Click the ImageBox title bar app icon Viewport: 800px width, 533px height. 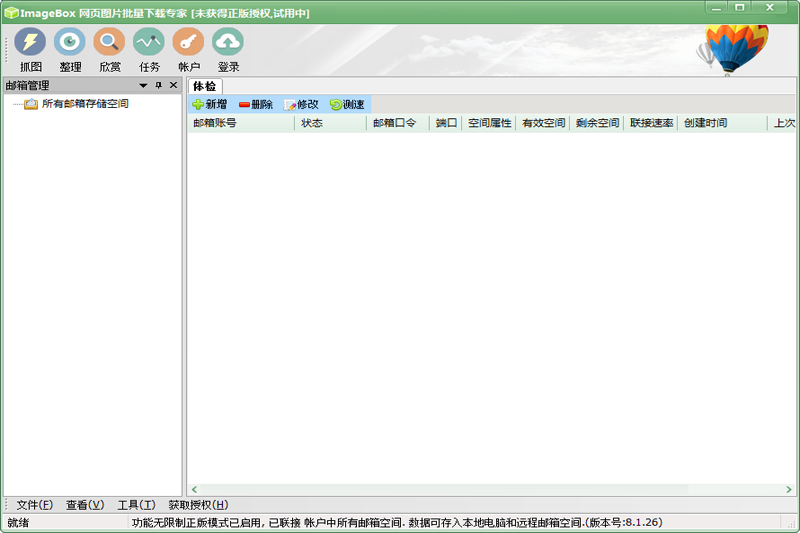pos(11,13)
